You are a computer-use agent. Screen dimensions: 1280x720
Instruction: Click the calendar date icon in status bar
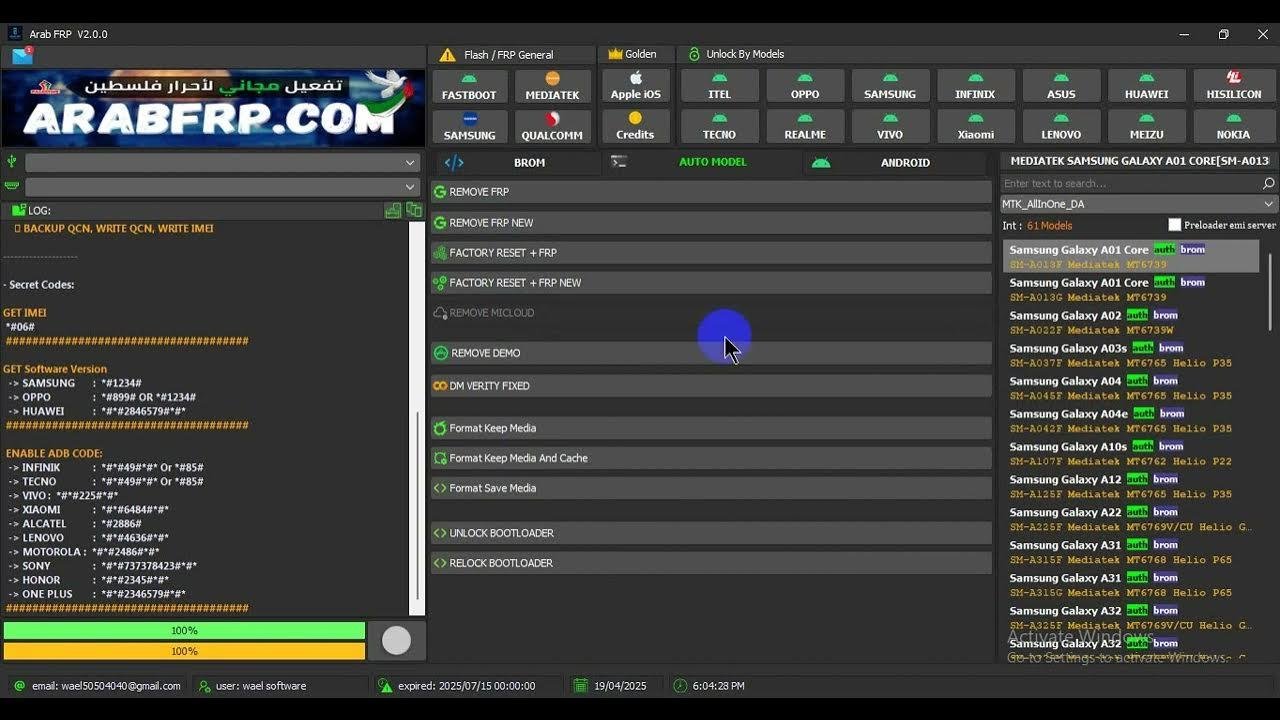click(x=580, y=686)
